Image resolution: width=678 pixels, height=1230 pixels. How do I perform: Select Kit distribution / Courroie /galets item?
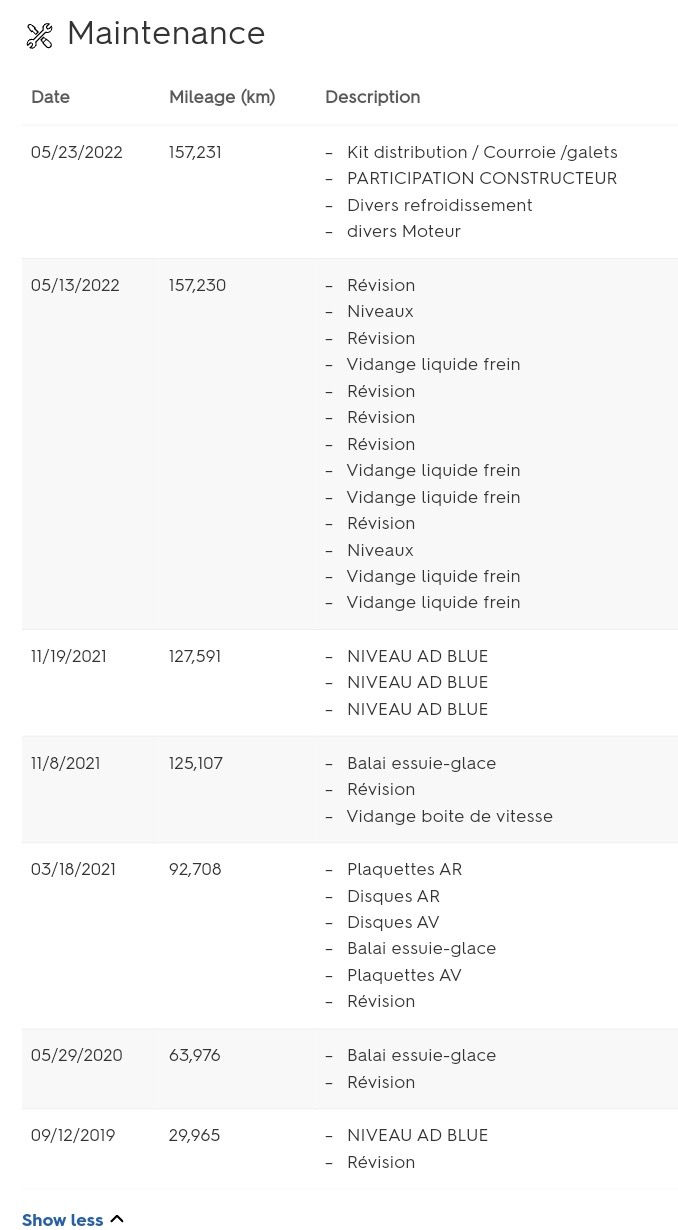[482, 152]
